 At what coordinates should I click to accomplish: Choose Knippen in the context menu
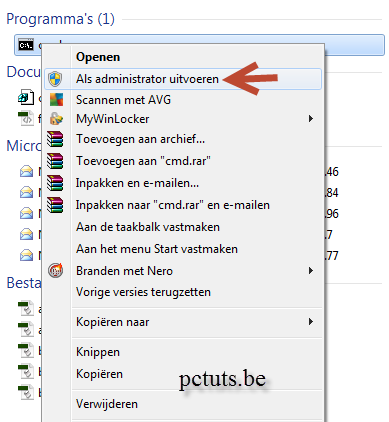[x=98, y=352]
